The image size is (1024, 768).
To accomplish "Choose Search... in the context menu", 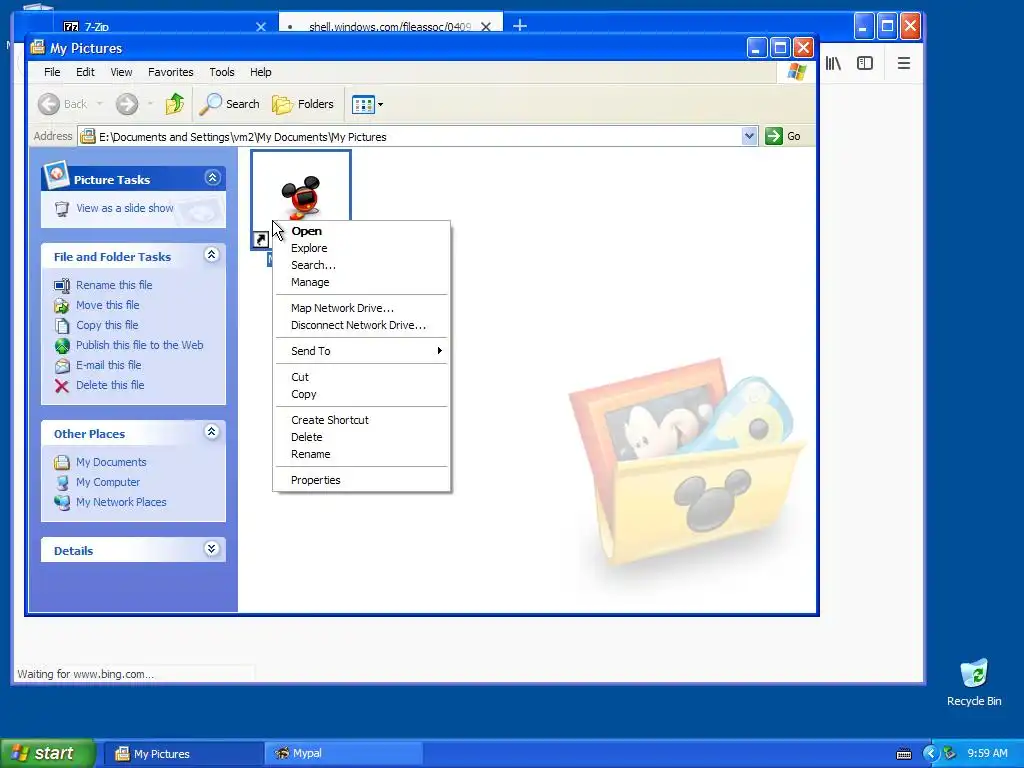I will click(x=361, y=264).
